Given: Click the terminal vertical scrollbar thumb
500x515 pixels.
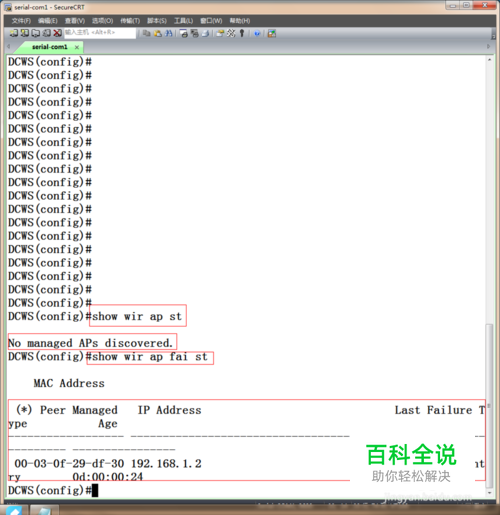Looking at the screenshot, I should (x=489, y=405).
